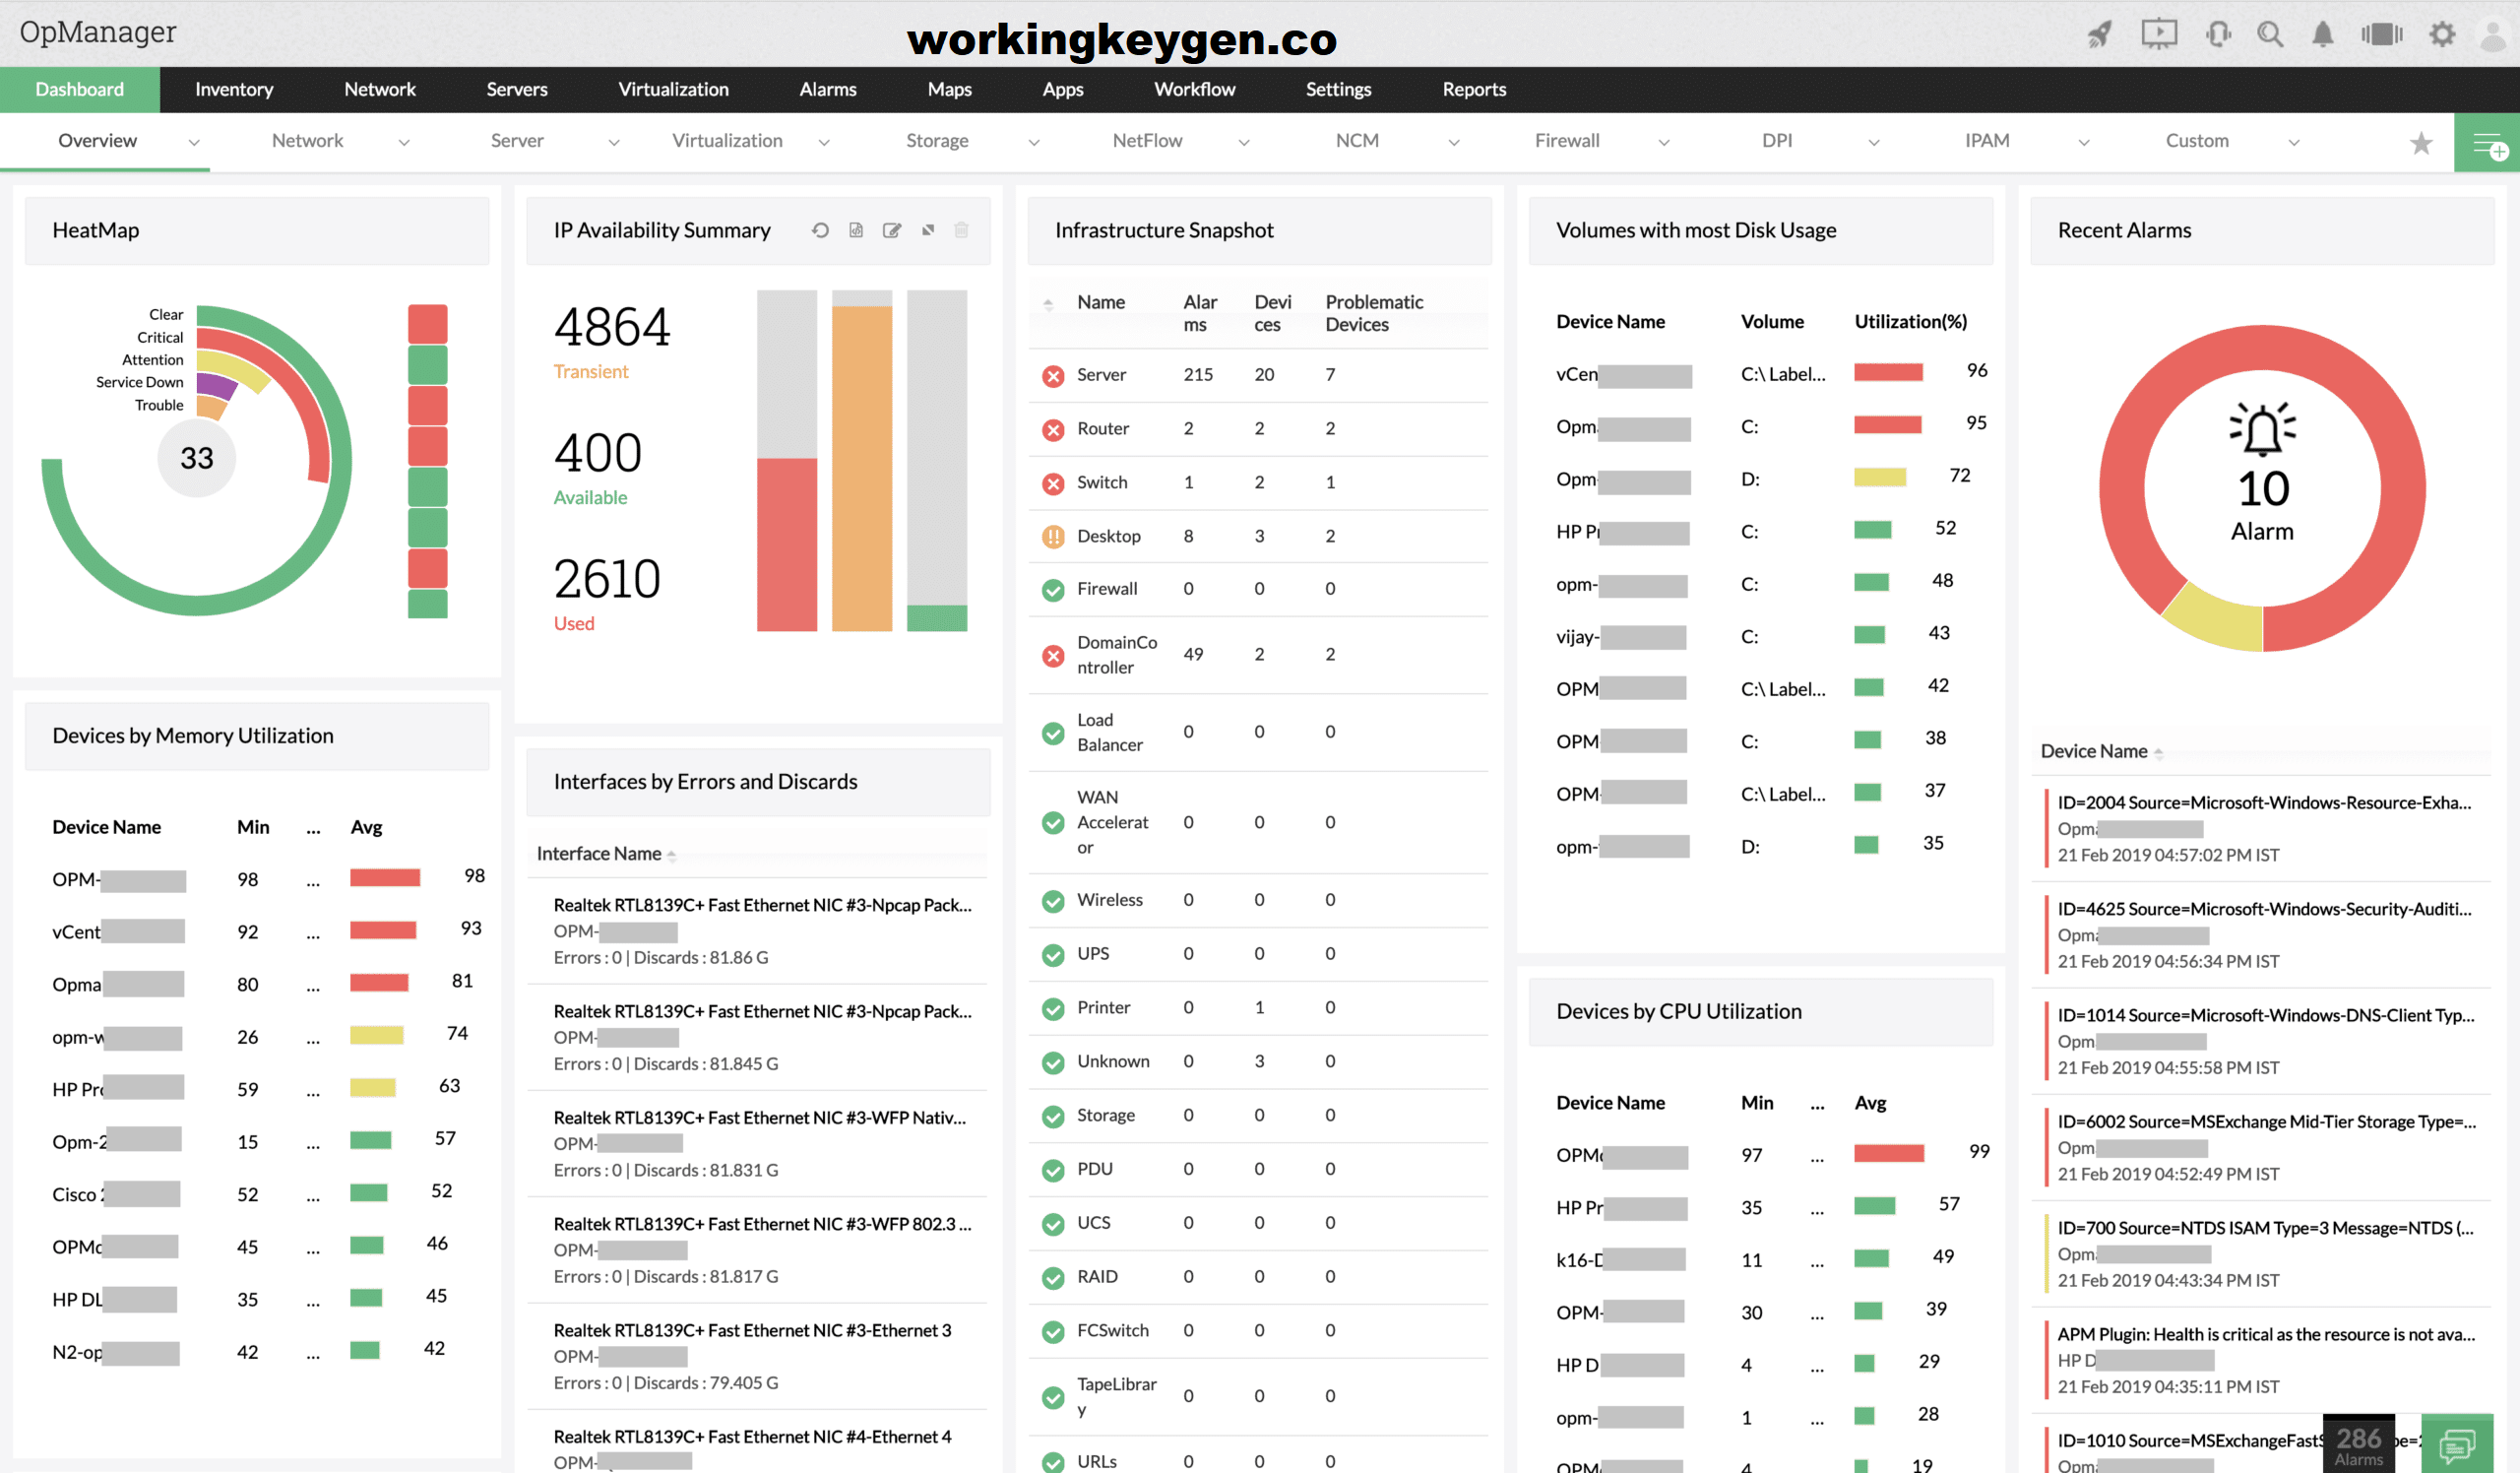This screenshot has width=2520, height=1473.
Task: Click the green add widget button
Action: point(2486,143)
